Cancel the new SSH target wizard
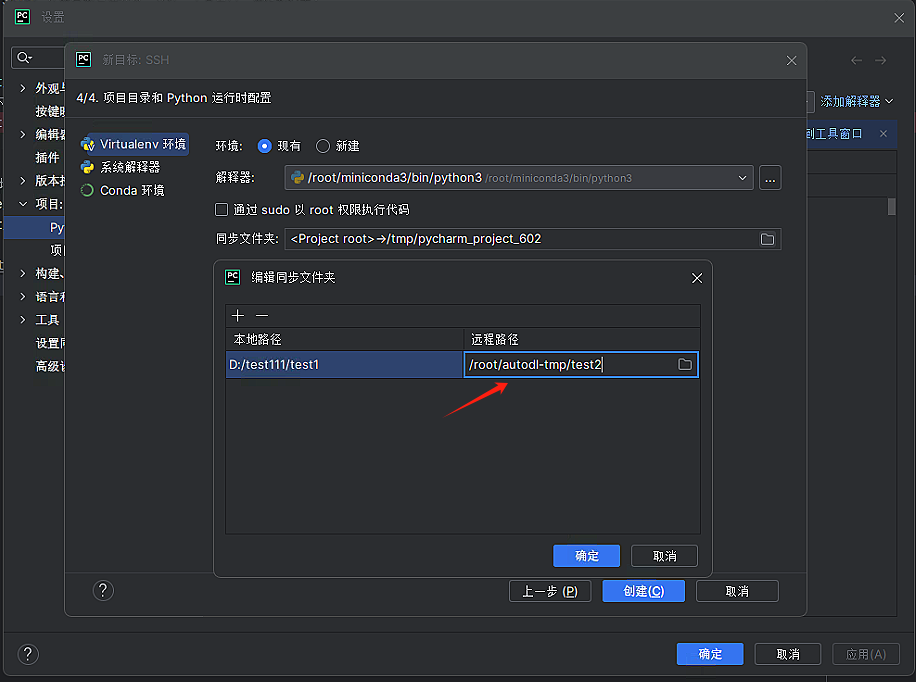Image resolution: width=916 pixels, height=682 pixels. (737, 591)
